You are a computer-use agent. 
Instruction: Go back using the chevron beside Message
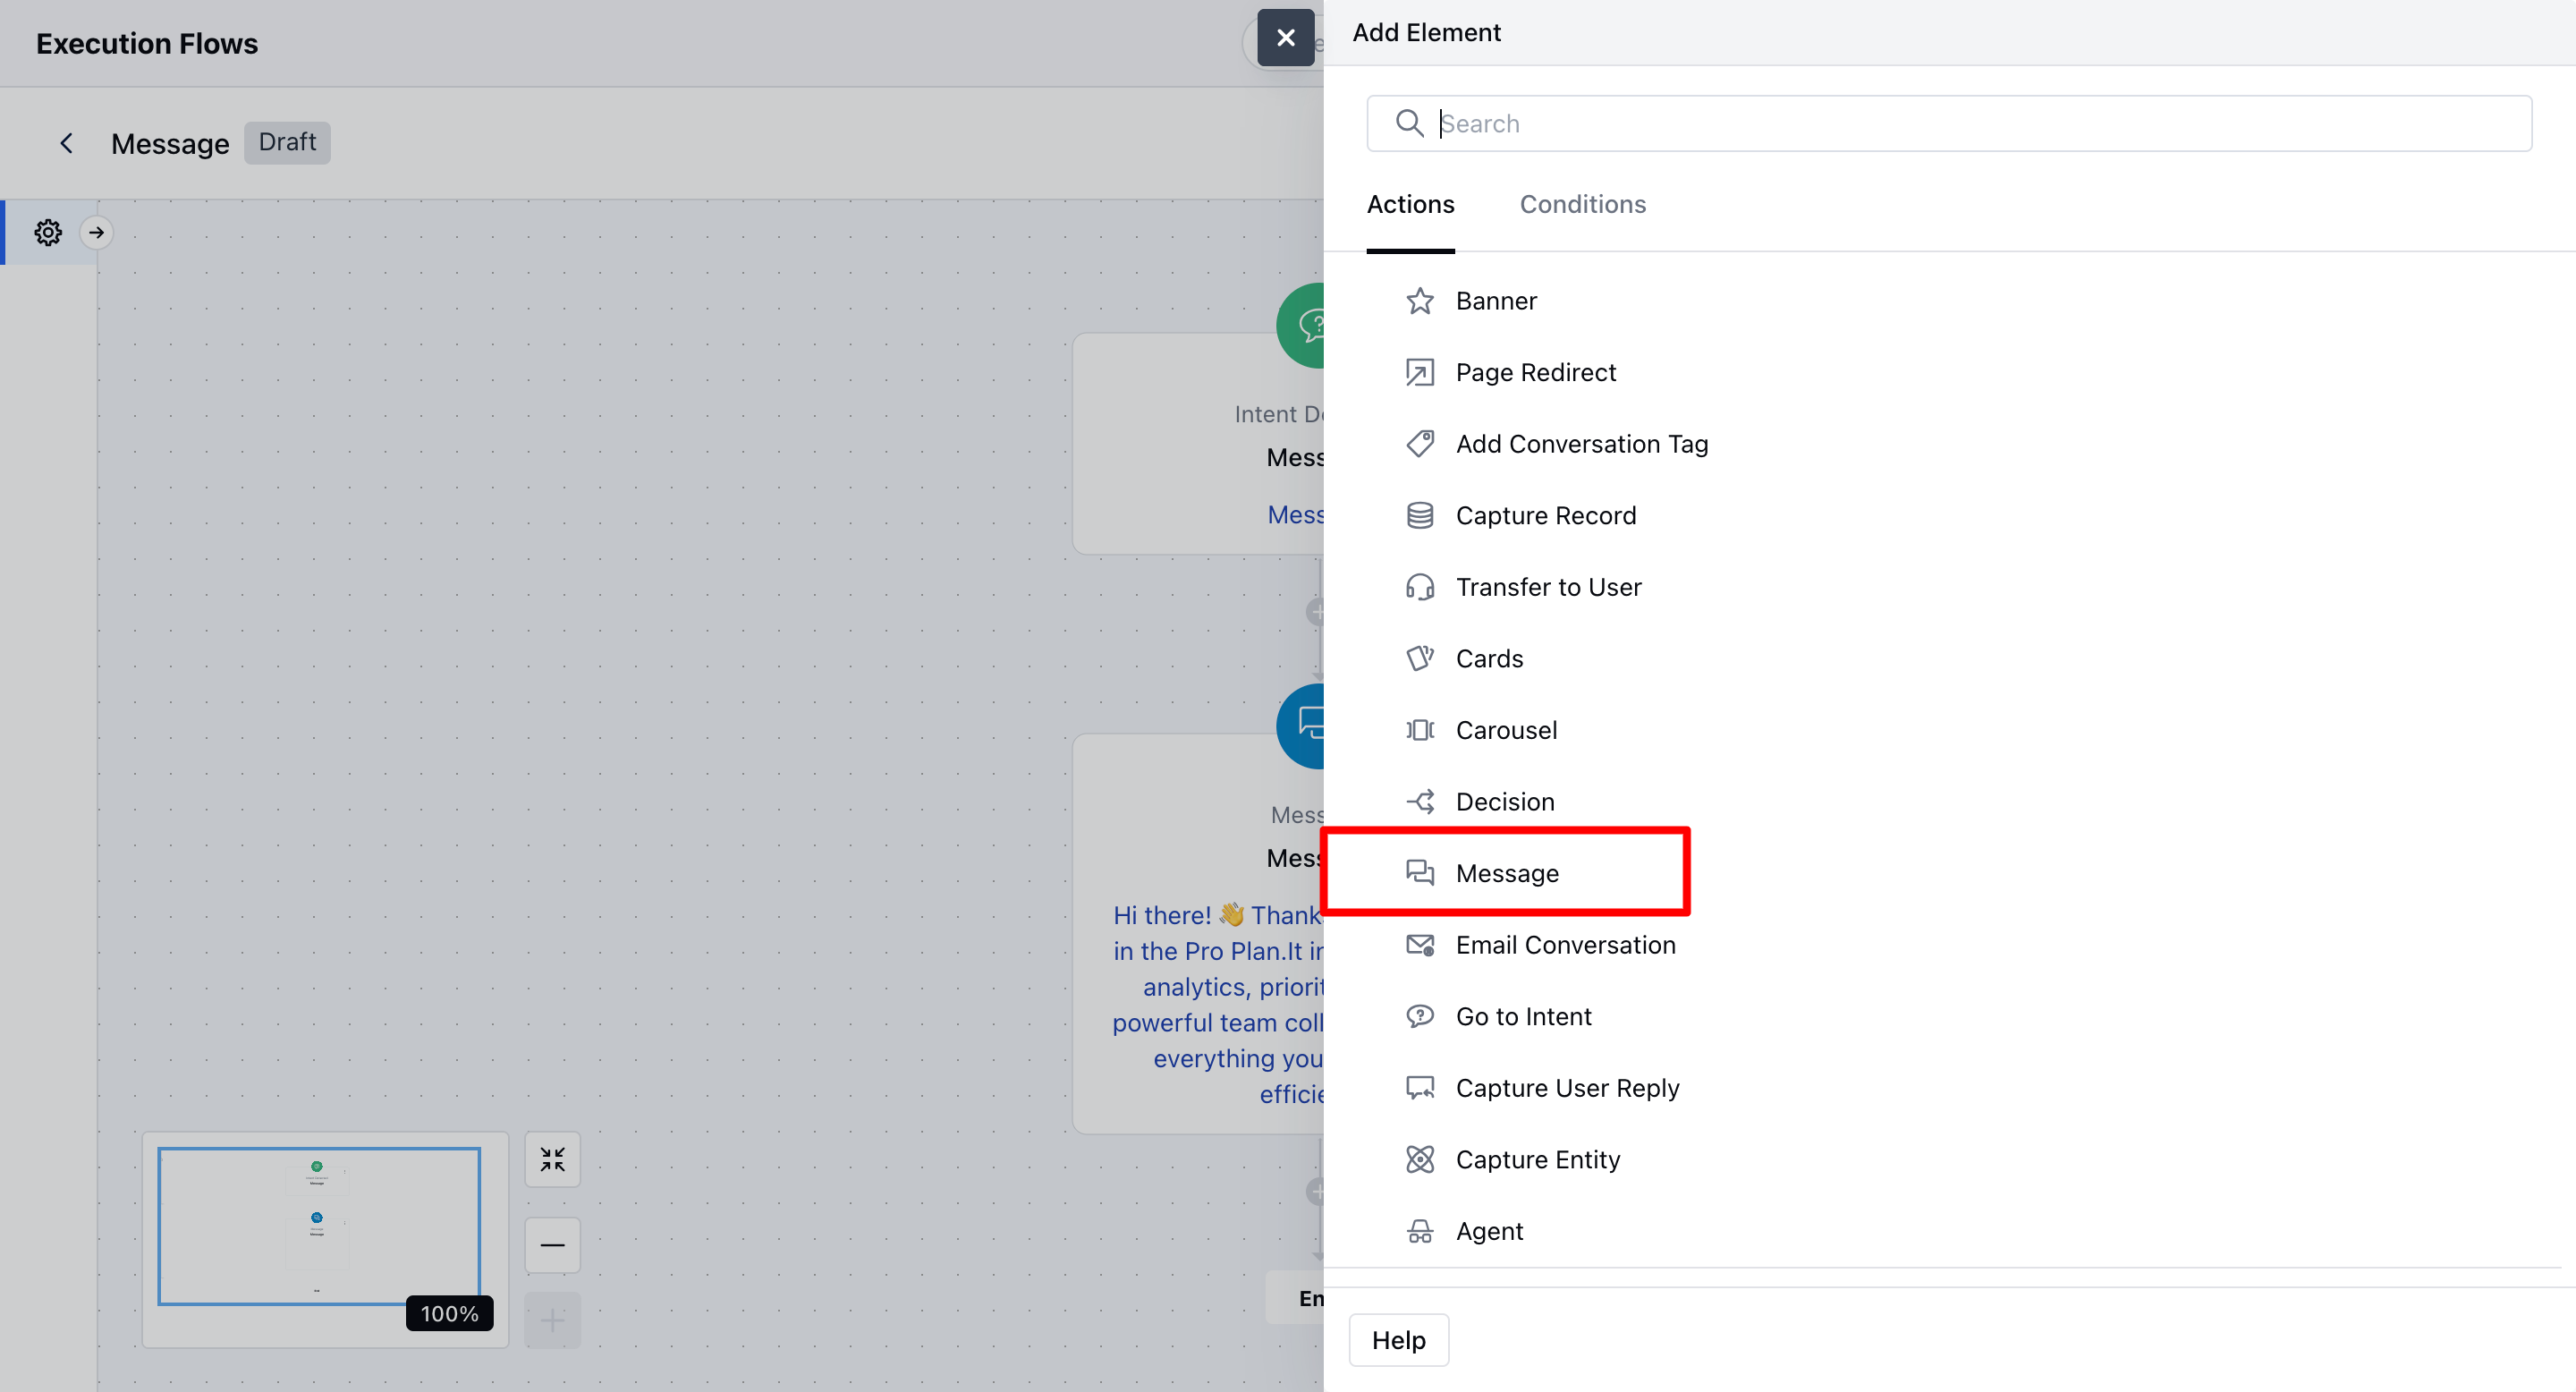66,143
